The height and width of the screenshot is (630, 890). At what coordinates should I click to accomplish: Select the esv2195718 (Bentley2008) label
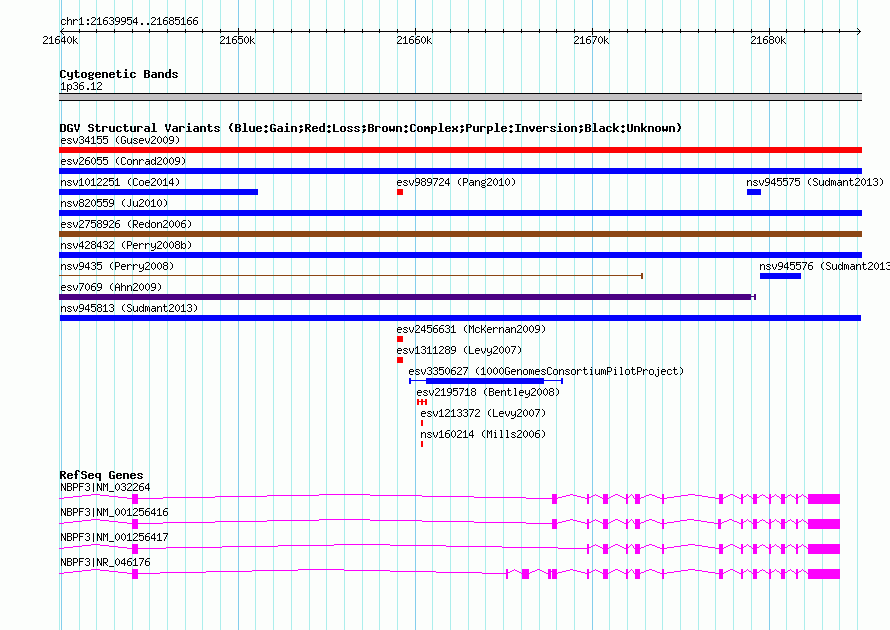tap(488, 392)
